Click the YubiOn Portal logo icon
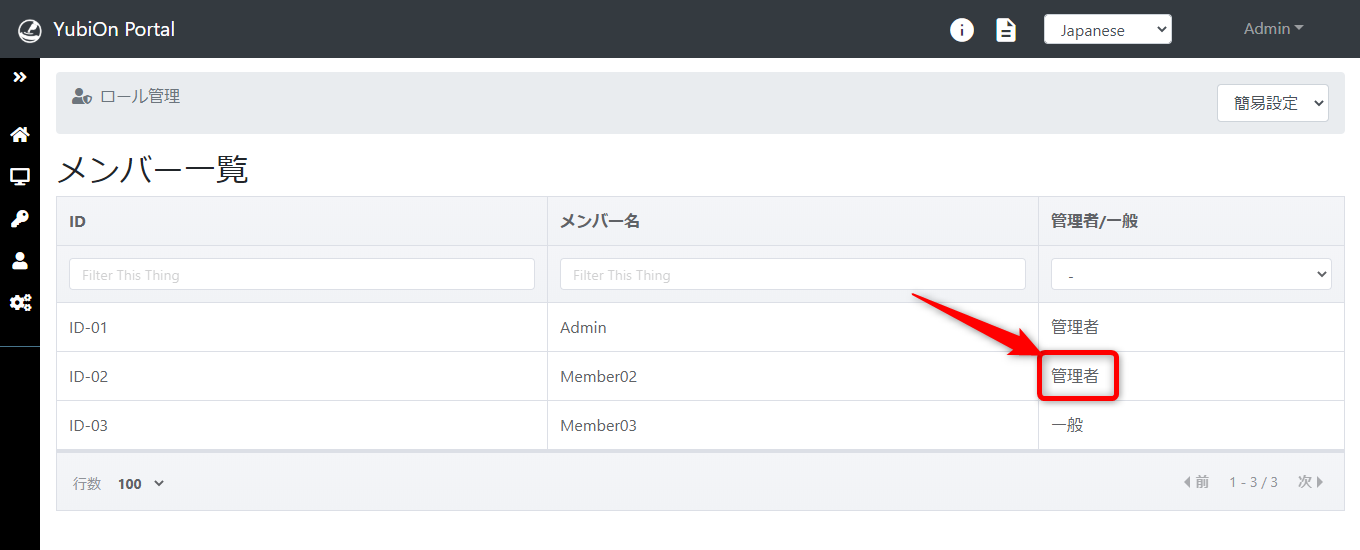This screenshot has width=1360, height=550. click(x=30, y=30)
